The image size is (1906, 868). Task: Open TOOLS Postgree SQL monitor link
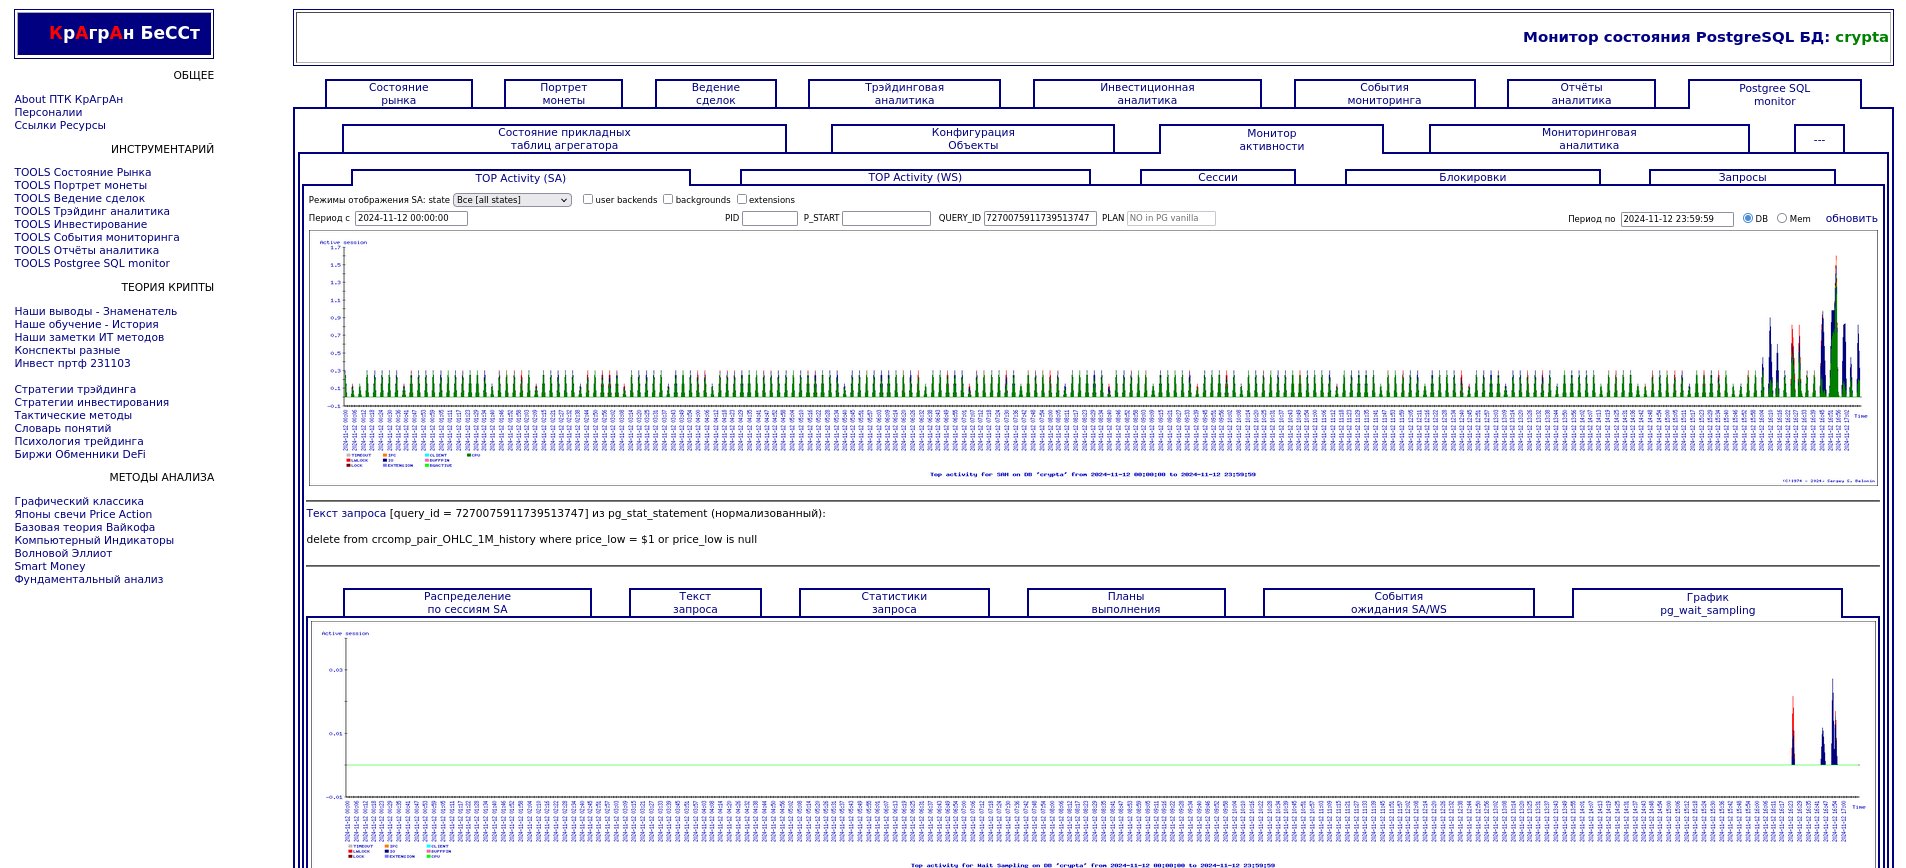[92, 263]
